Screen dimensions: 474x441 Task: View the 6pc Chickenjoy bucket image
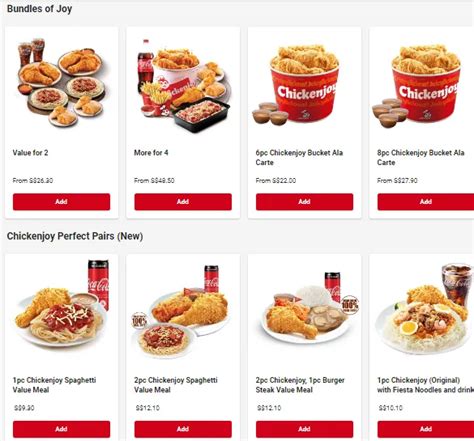pos(297,85)
